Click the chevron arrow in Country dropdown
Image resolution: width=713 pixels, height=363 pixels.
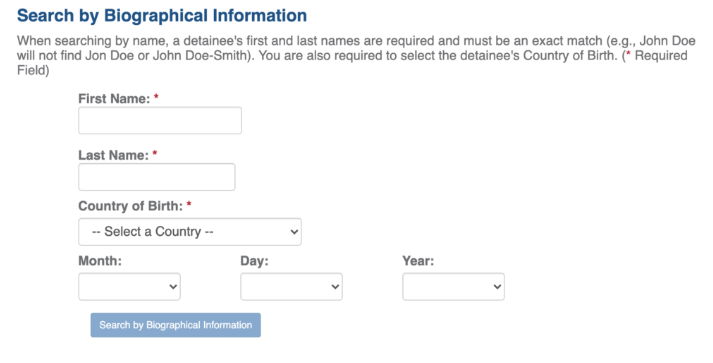point(294,232)
